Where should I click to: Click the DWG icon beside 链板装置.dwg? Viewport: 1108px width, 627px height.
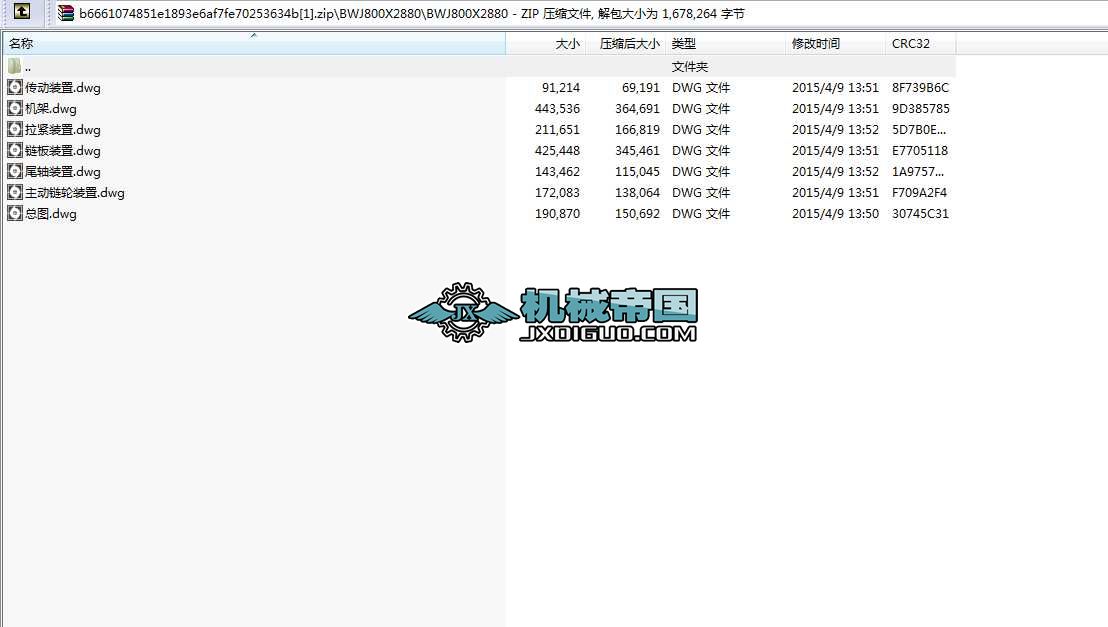pos(13,150)
